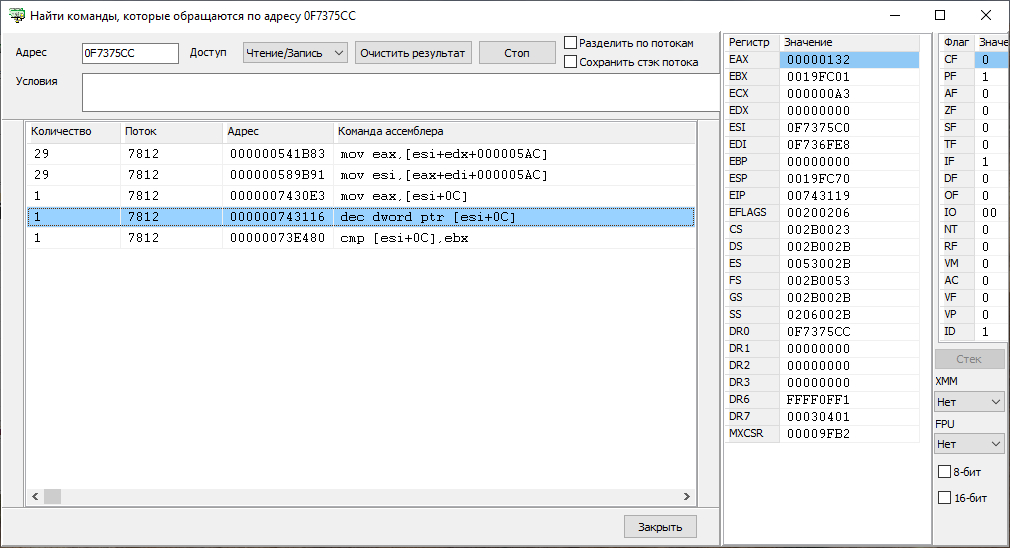Click address 00000073E480 cell
The image size is (1010, 548).
pos(278,238)
